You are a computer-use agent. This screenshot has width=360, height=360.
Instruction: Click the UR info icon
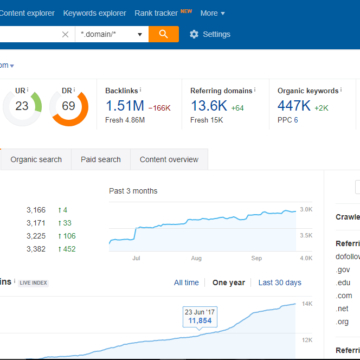pos(28,90)
